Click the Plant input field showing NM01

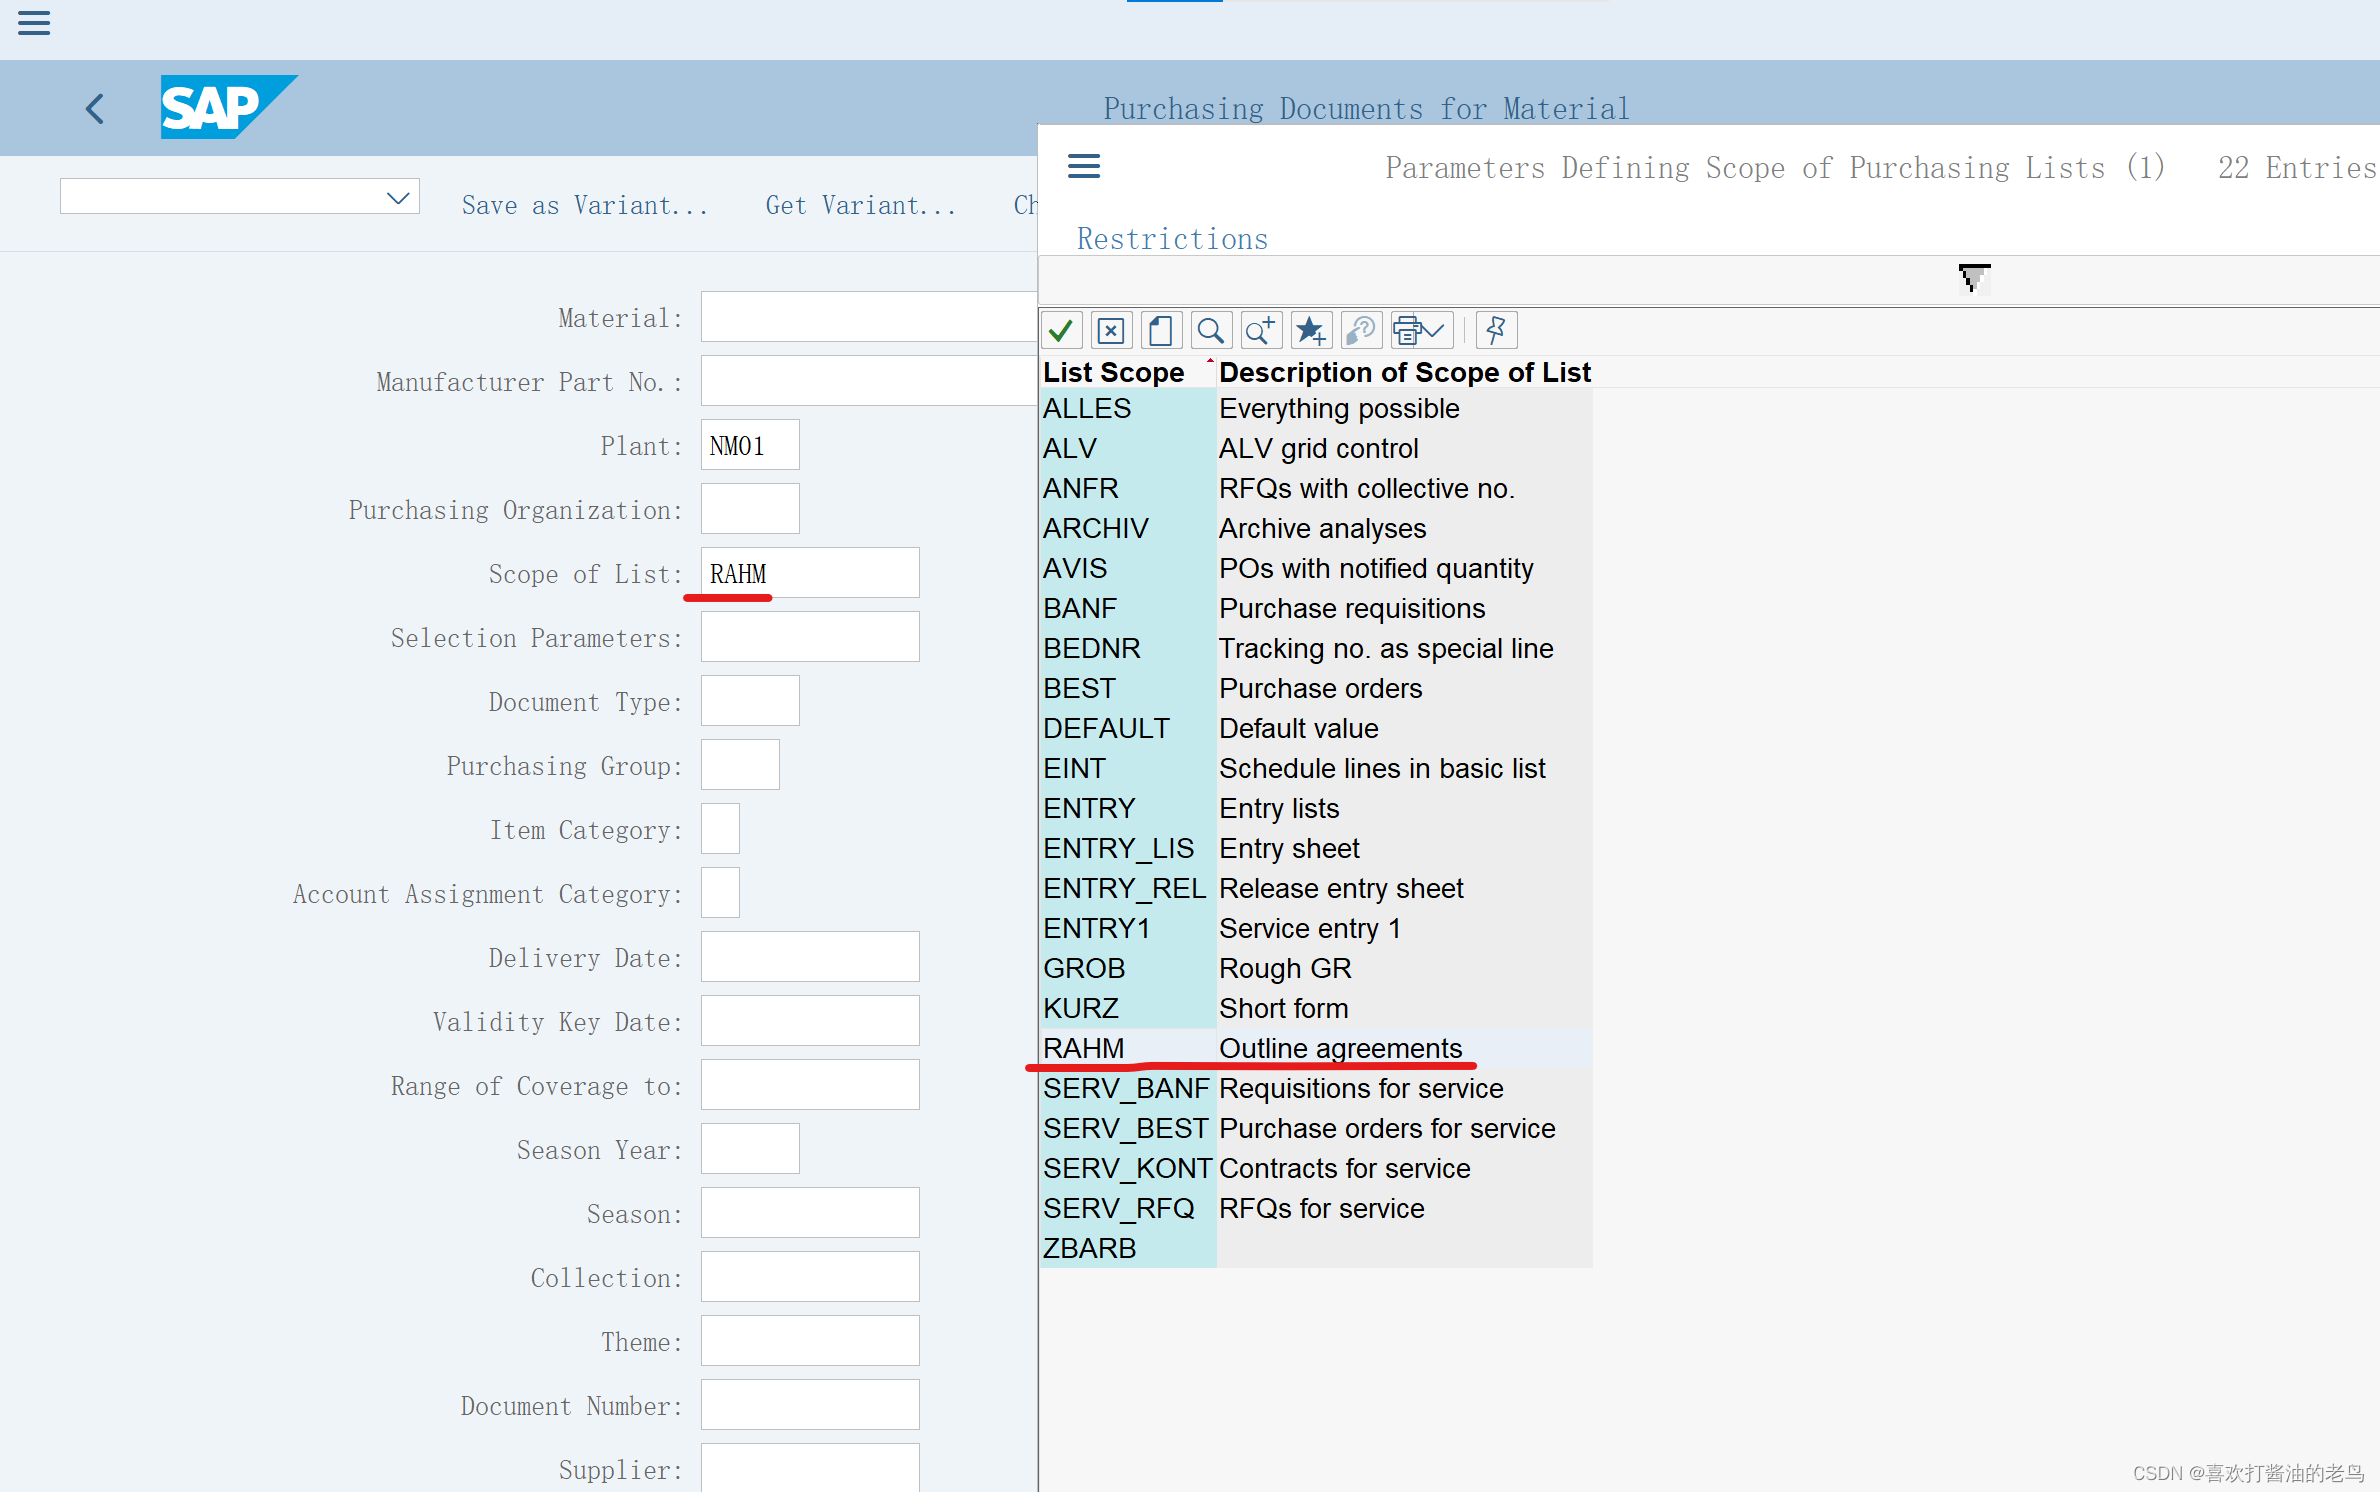(749, 445)
